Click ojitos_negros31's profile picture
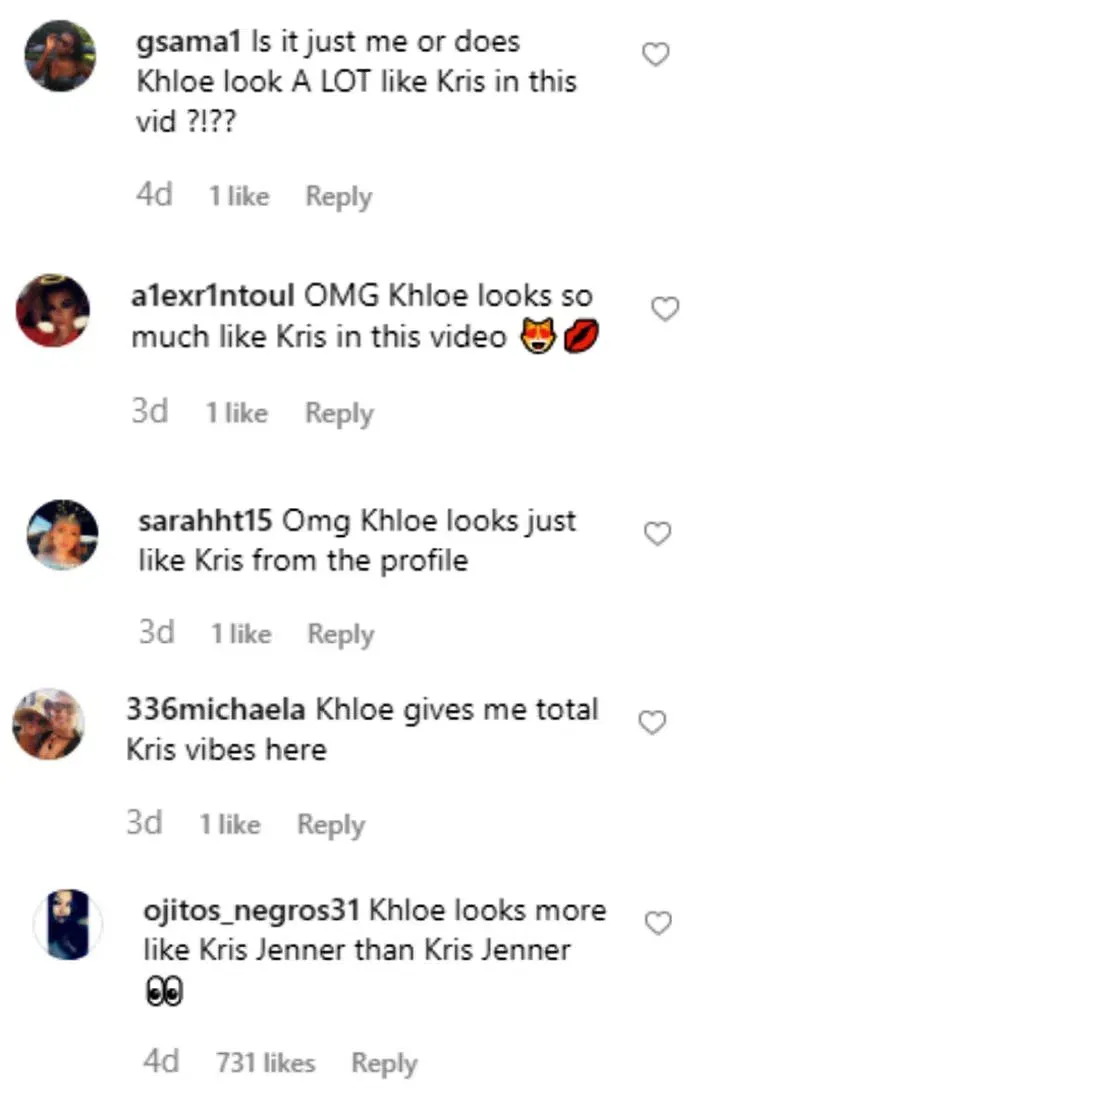 pyautogui.click(x=68, y=924)
